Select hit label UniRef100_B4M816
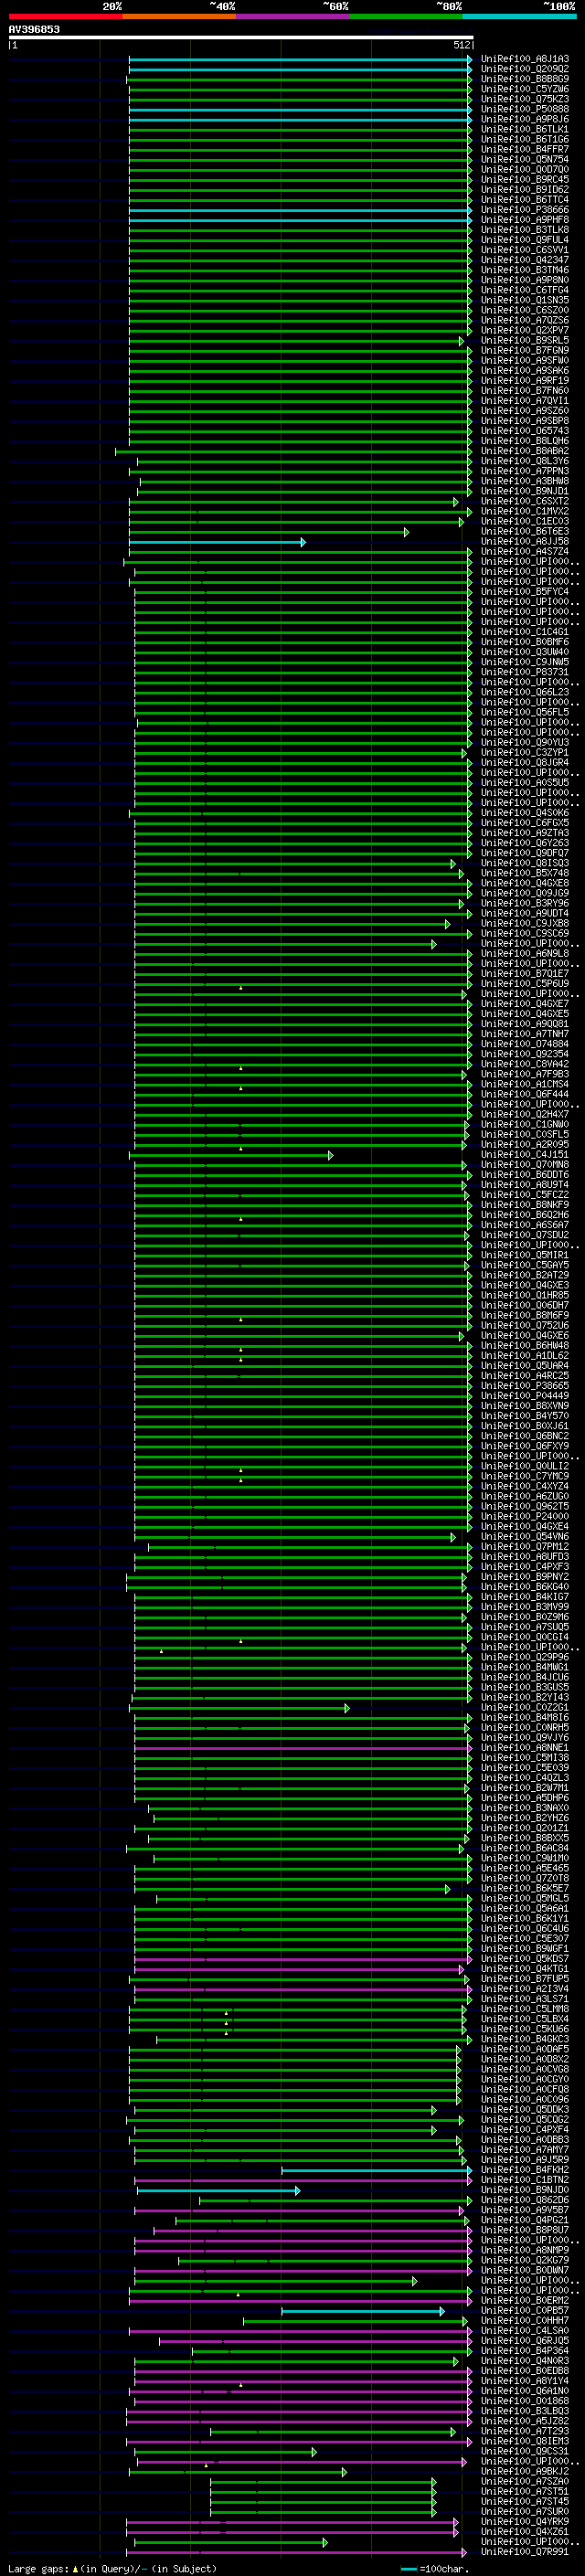 [525, 1718]
